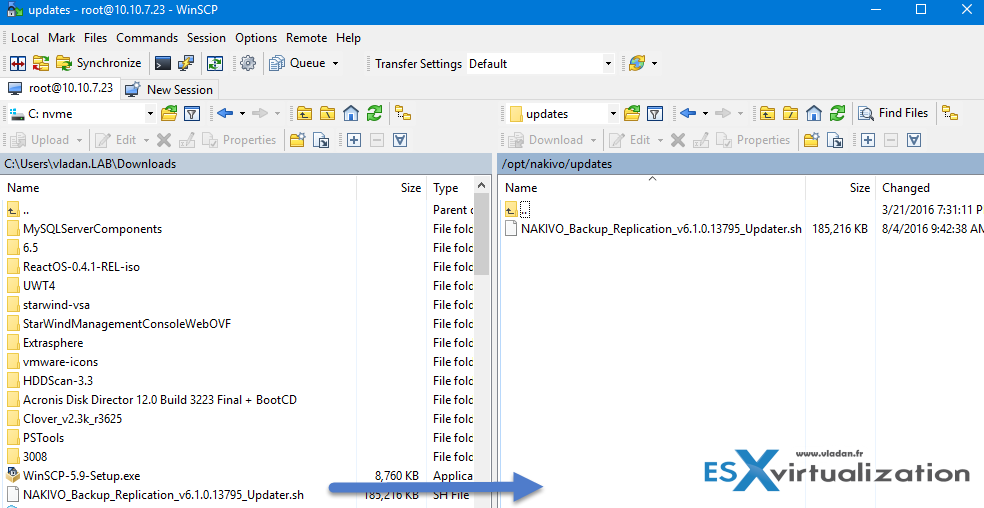
Task: Click remote panel Properties button
Action: 753,139
